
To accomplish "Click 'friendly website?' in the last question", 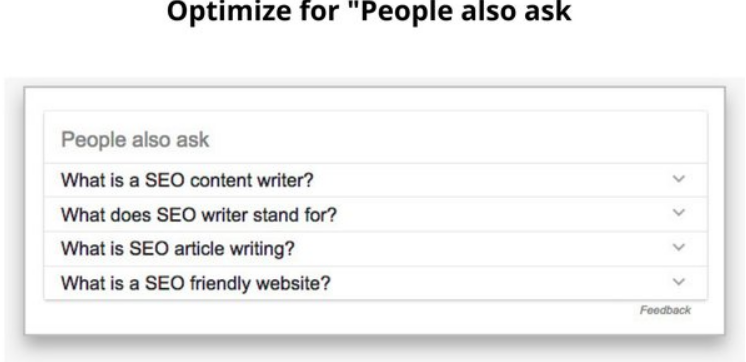I will [260, 284].
